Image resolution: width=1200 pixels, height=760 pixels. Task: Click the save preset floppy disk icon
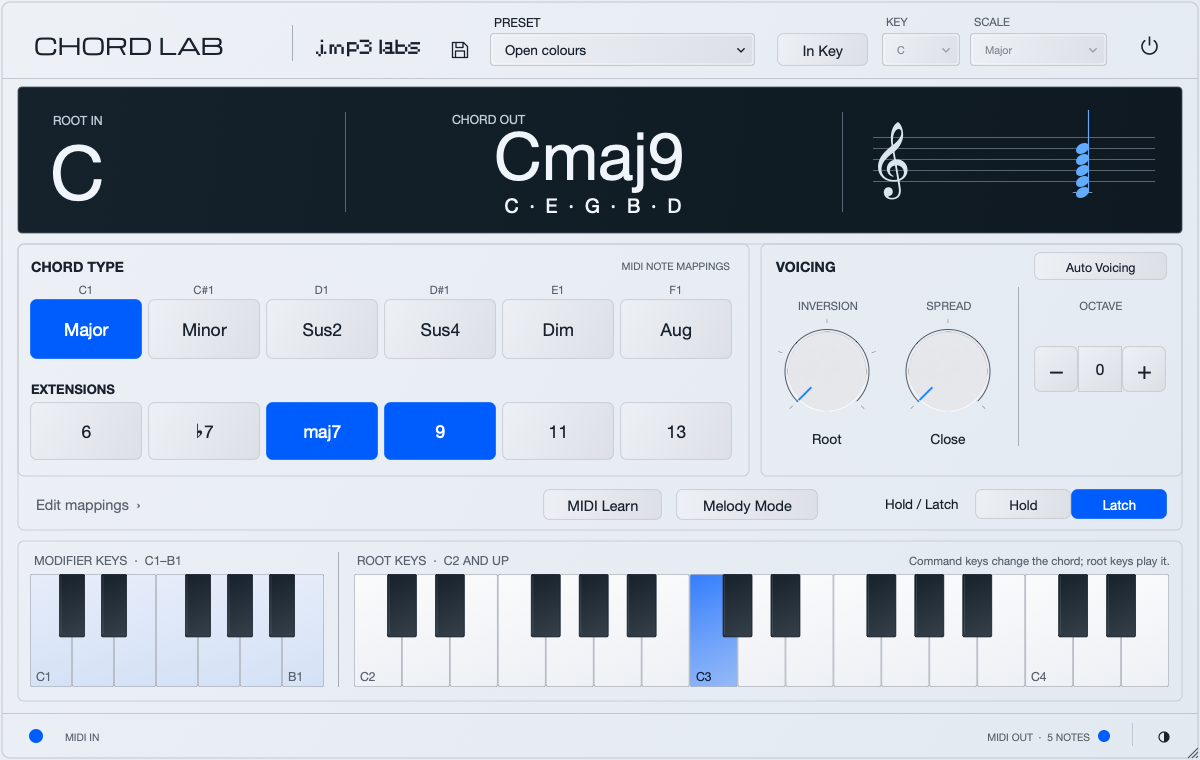click(x=460, y=50)
